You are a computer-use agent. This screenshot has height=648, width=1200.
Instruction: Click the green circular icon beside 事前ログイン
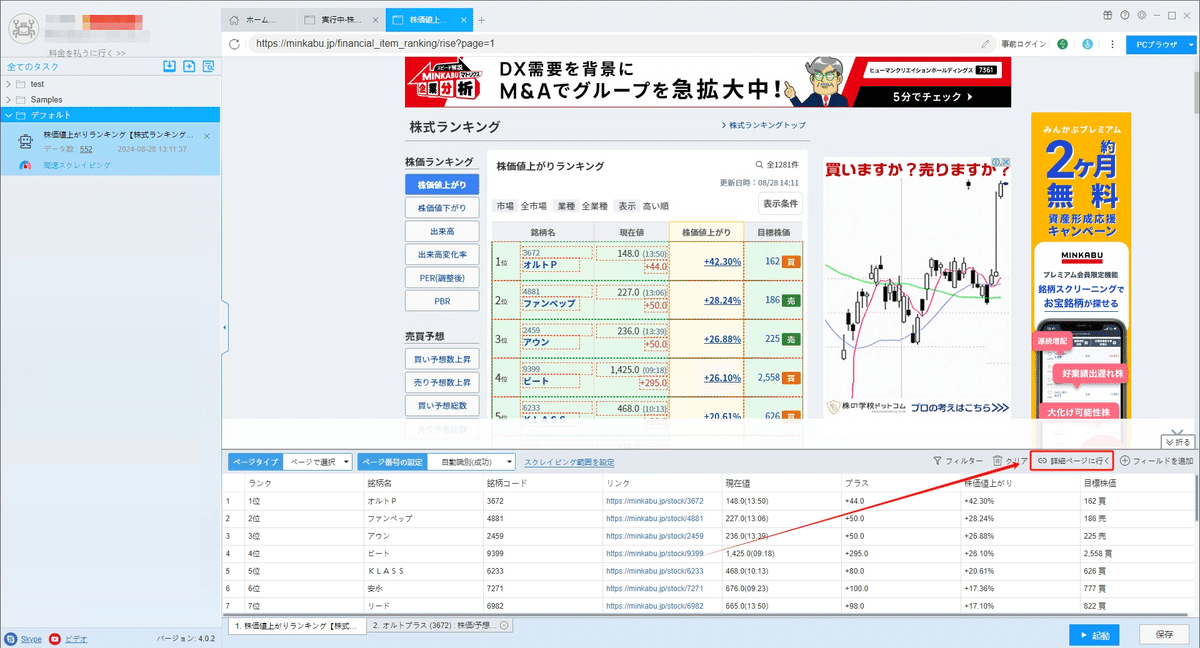(x=1061, y=44)
